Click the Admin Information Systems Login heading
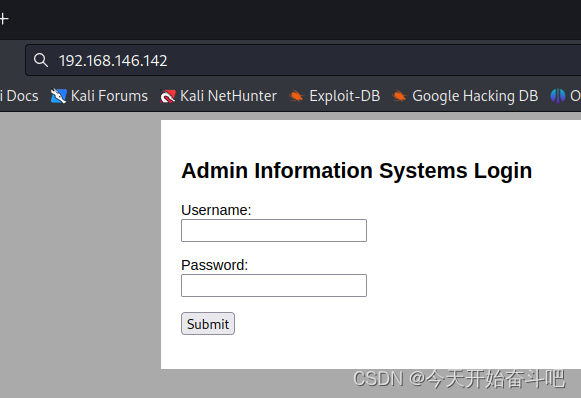Image resolution: width=581 pixels, height=398 pixels. point(356,171)
